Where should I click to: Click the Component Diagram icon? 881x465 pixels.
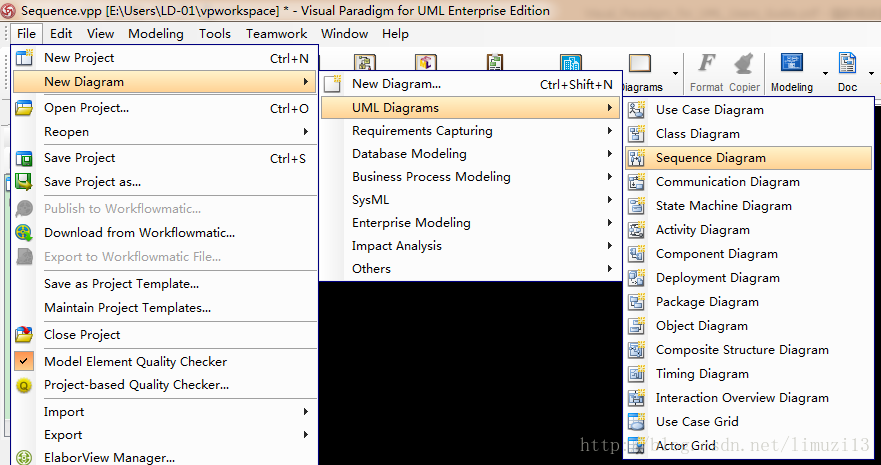(x=636, y=254)
